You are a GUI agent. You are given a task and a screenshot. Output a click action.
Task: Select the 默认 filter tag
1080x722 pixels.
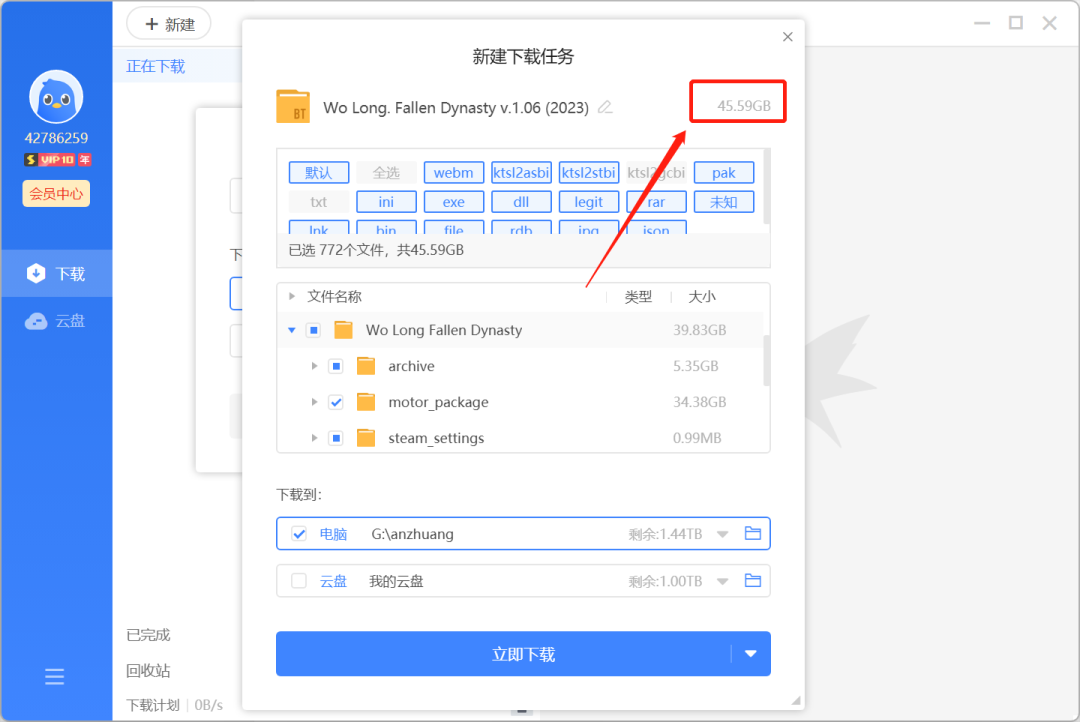pyautogui.click(x=319, y=172)
